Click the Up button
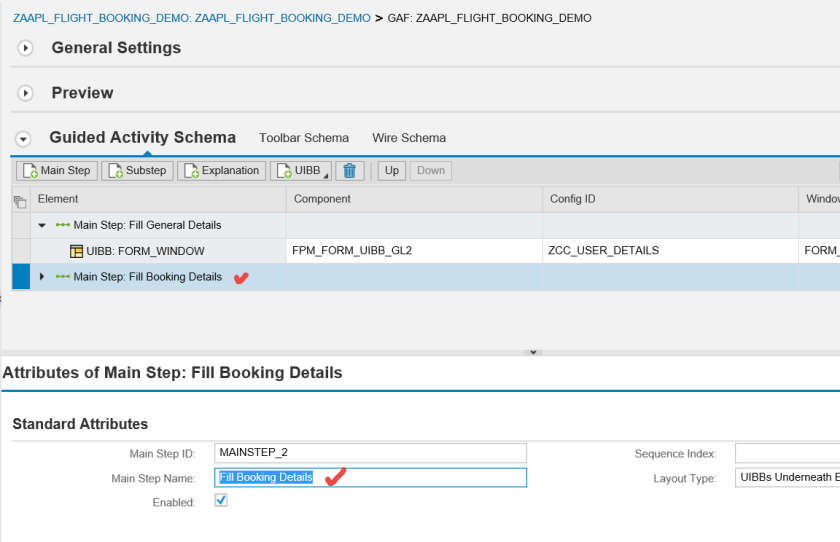 coord(392,171)
